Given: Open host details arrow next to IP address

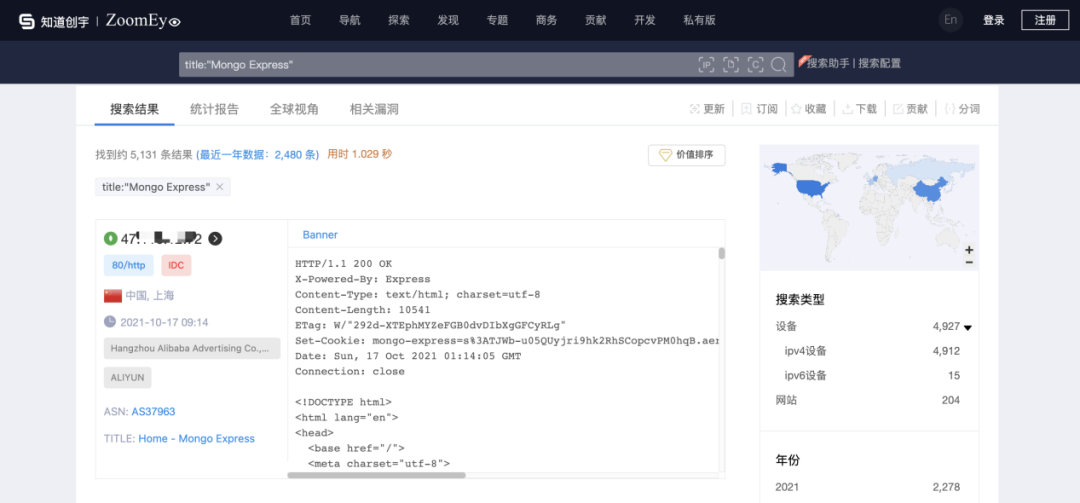Looking at the screenshot, I should click(216, 238).
